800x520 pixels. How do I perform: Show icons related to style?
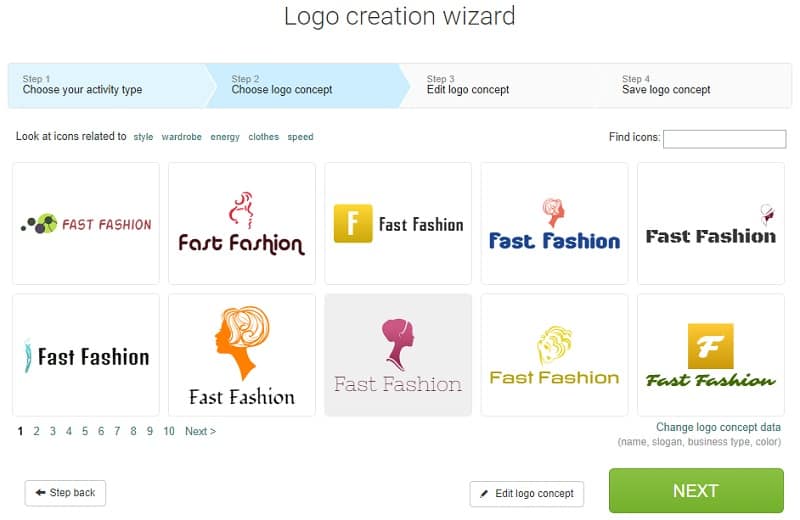[x=143, y=137]
